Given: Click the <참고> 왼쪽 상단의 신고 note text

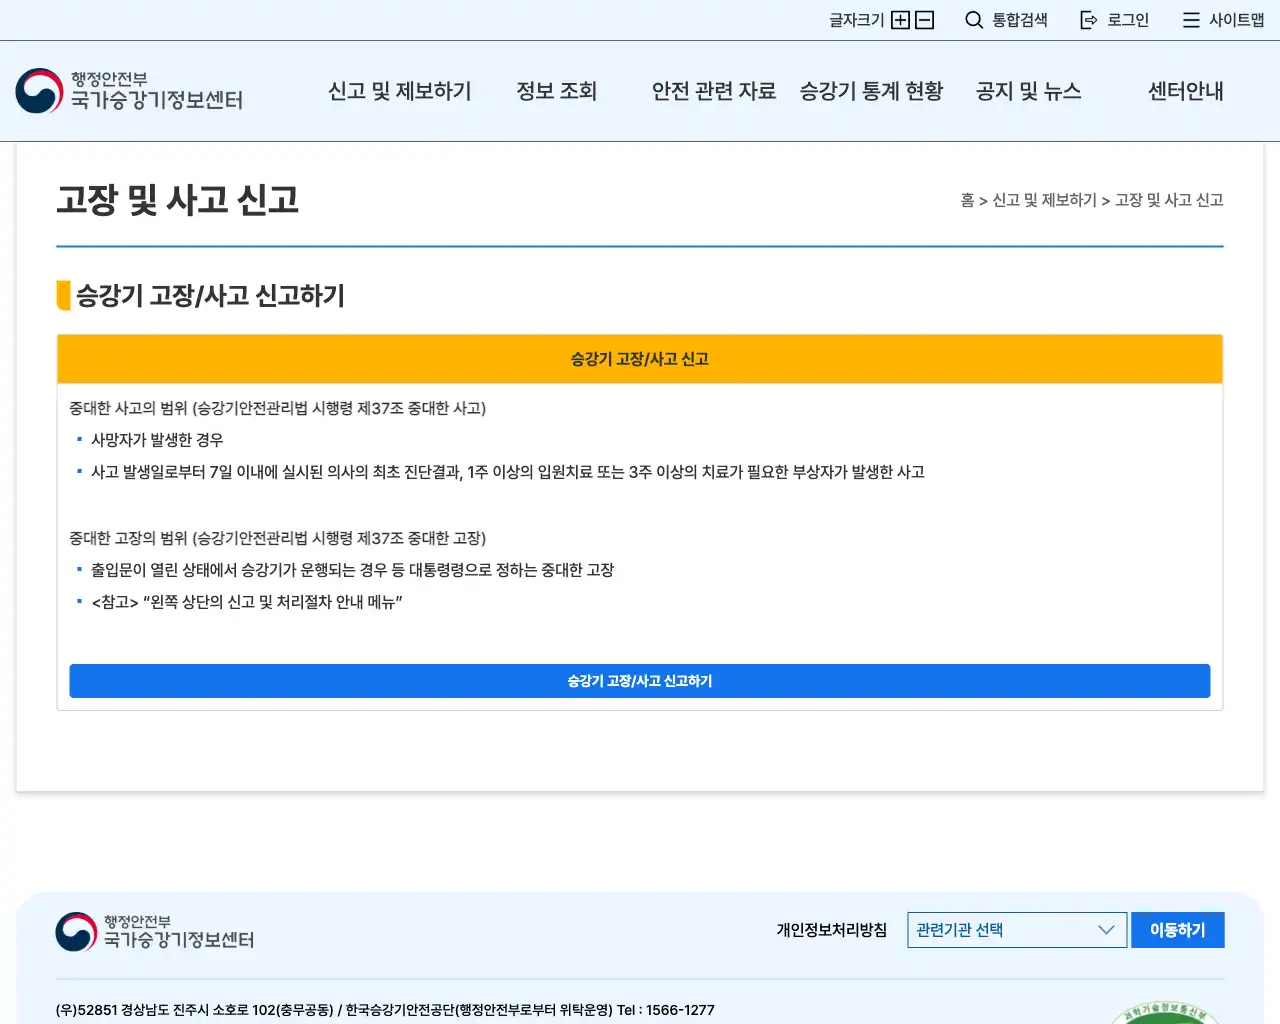Looking at the screenshot, I should tap(247, 602).
